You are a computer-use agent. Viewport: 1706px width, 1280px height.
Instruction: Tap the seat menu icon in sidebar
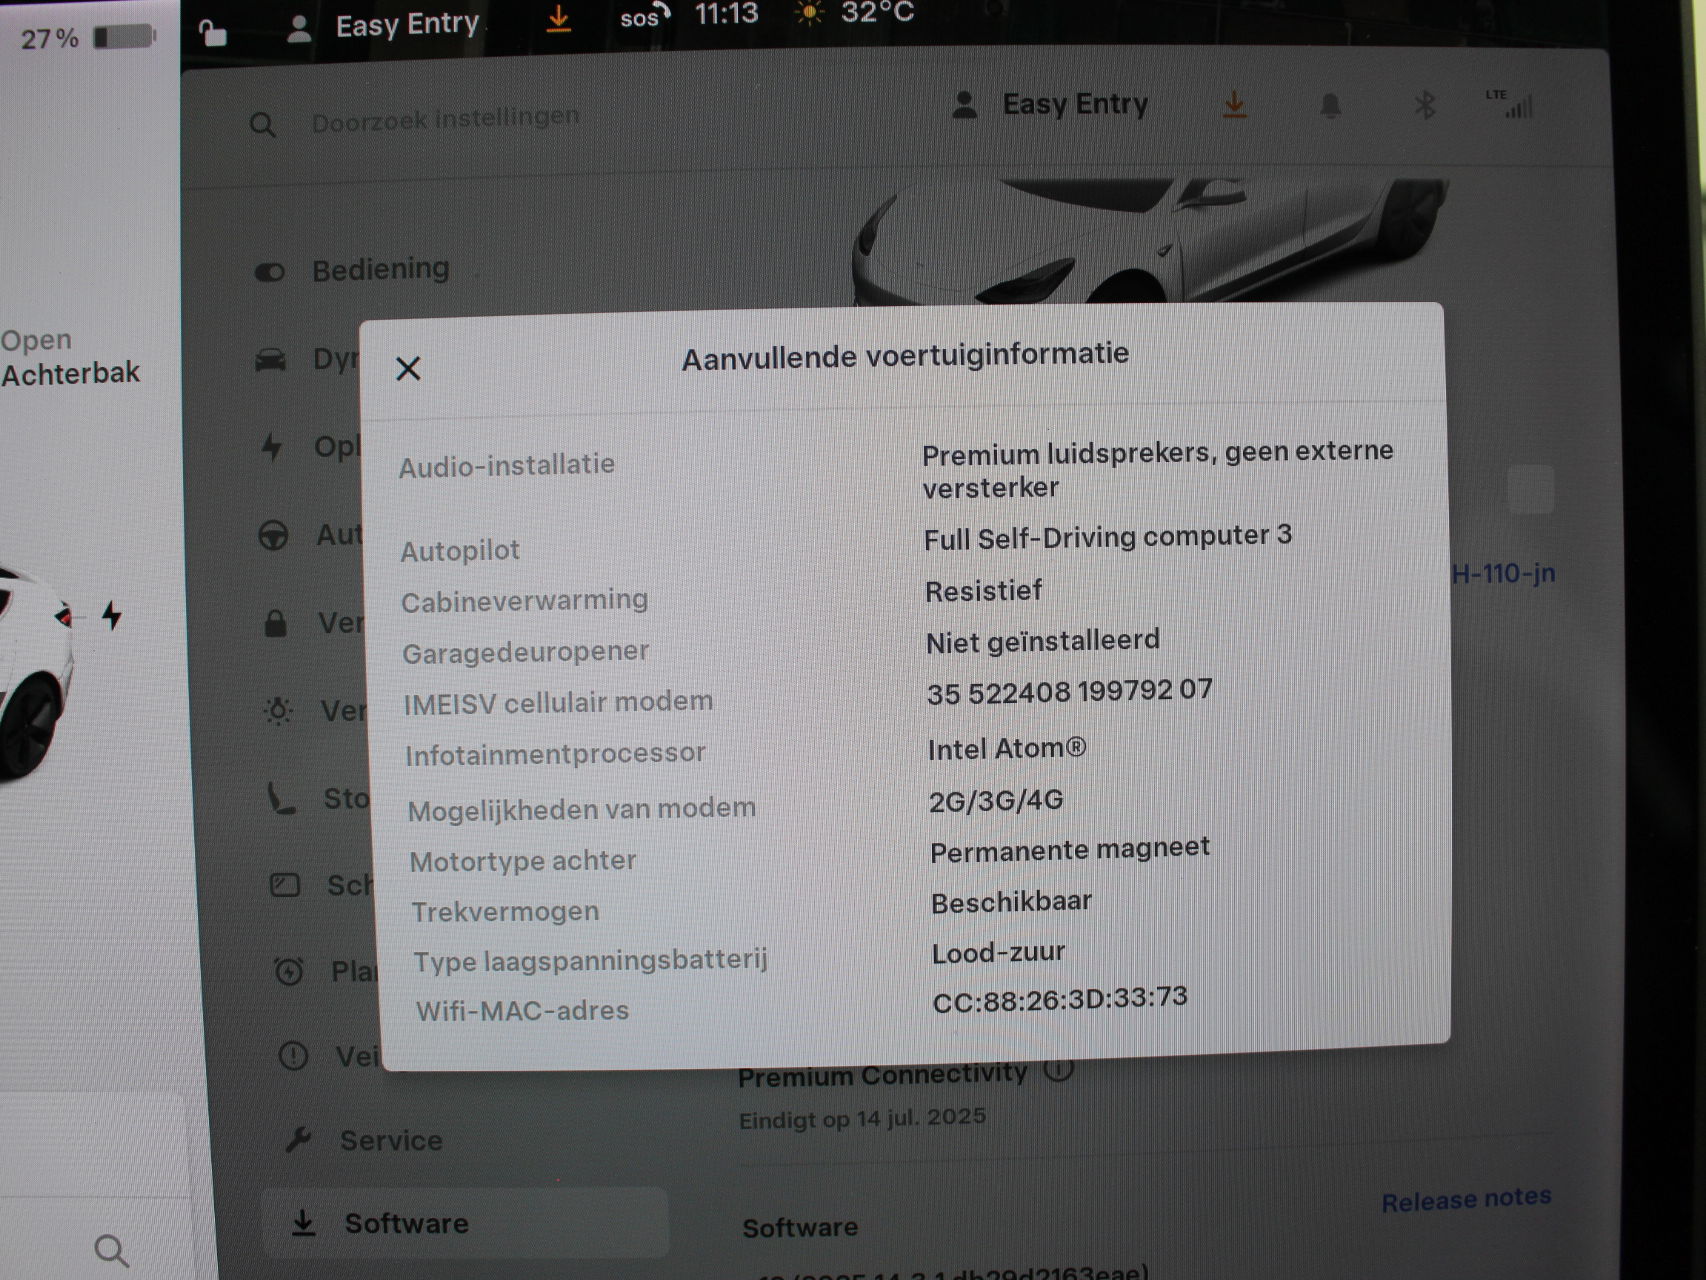(x=281, y=798)
